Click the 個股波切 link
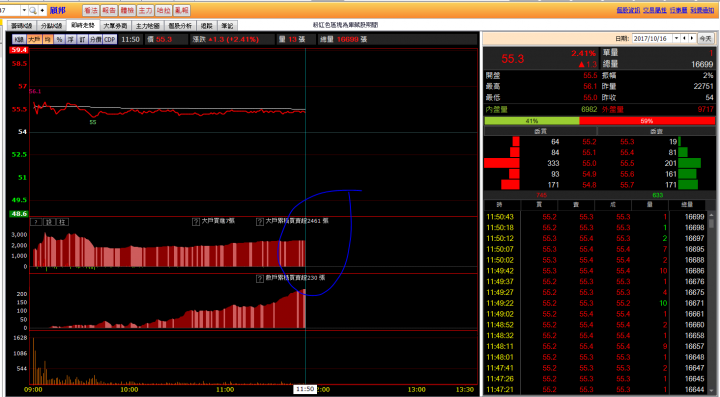 coord(628,10)
